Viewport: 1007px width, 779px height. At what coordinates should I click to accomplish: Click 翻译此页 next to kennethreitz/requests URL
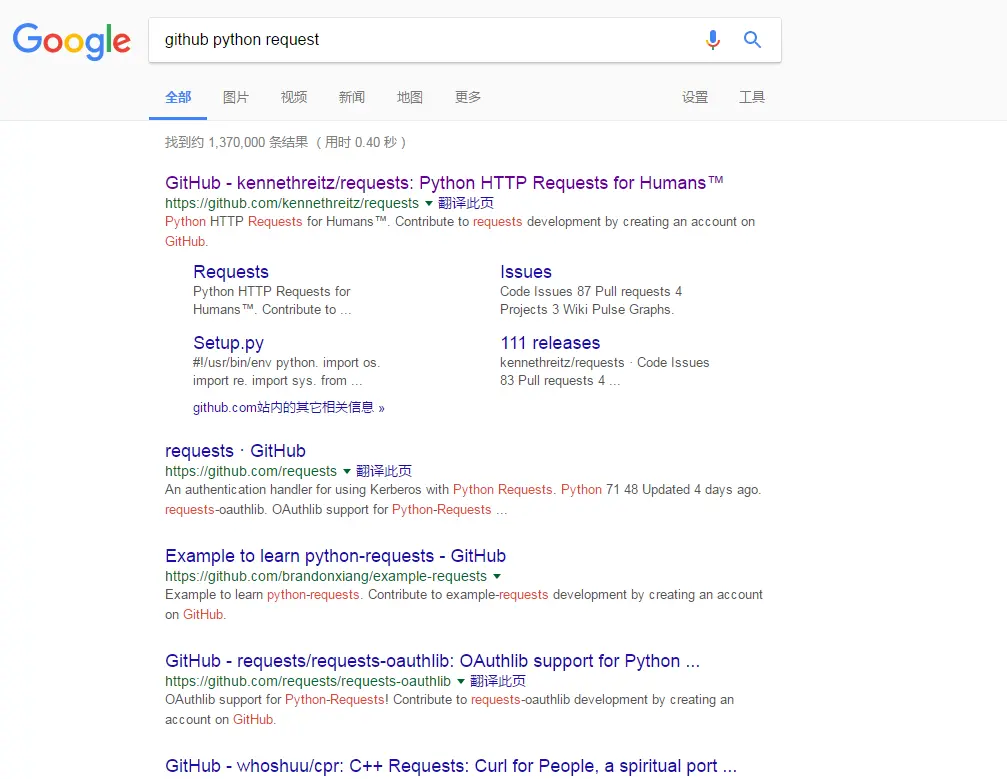pyautogui.click(x=466, y=203)
